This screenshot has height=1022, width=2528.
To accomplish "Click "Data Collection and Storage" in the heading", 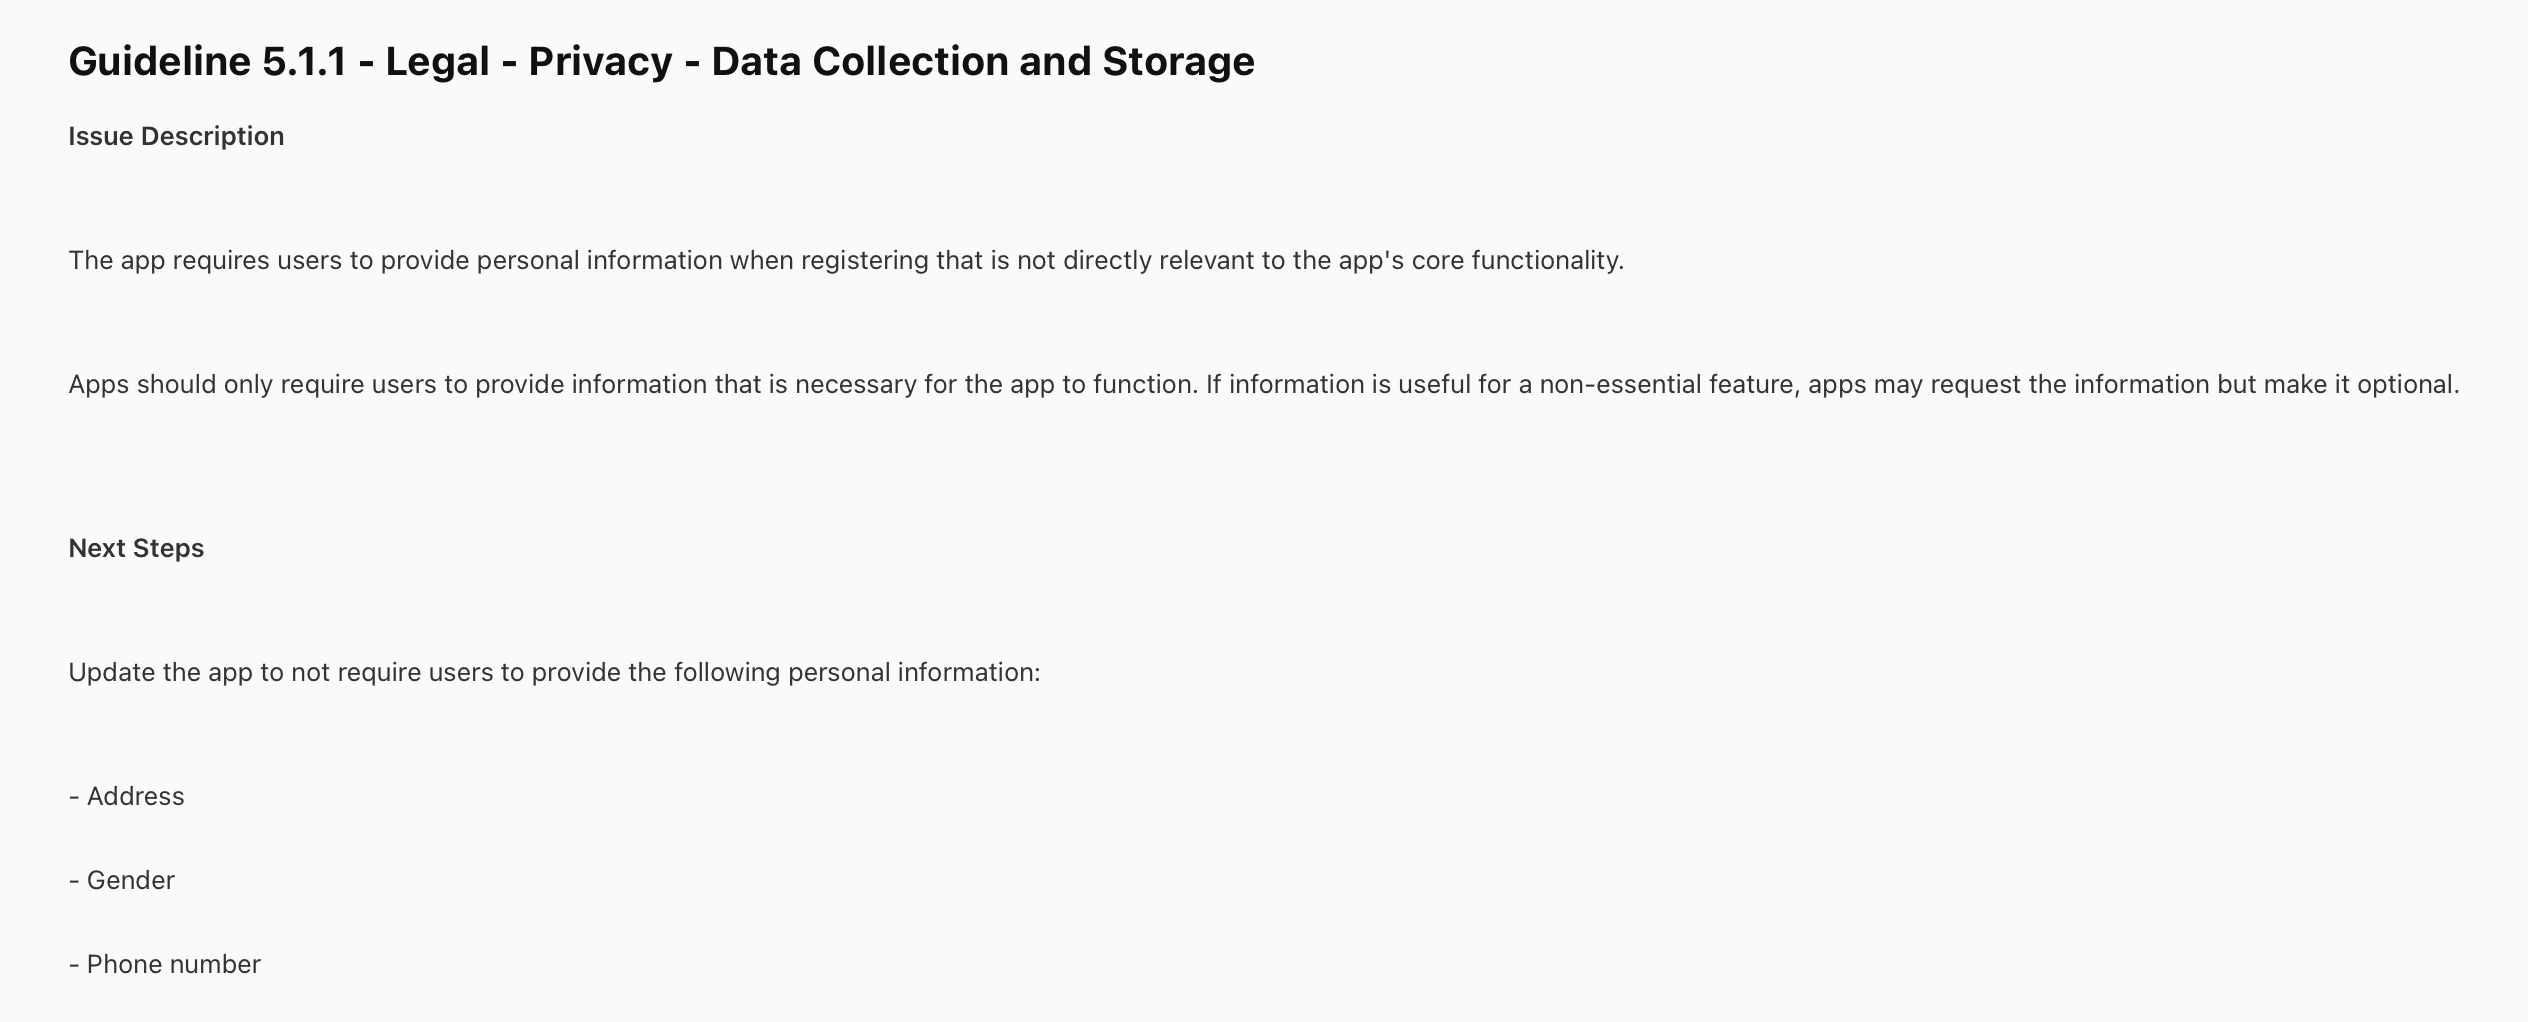I will [x=982, y=61].
